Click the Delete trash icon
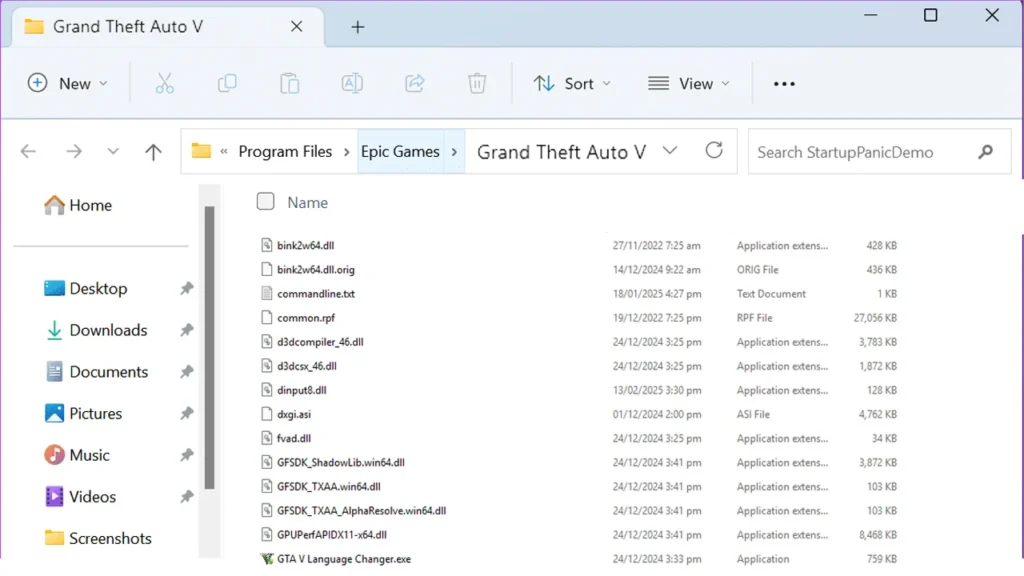The width and height of the screenshot is (1024, 576). [477, 83]
